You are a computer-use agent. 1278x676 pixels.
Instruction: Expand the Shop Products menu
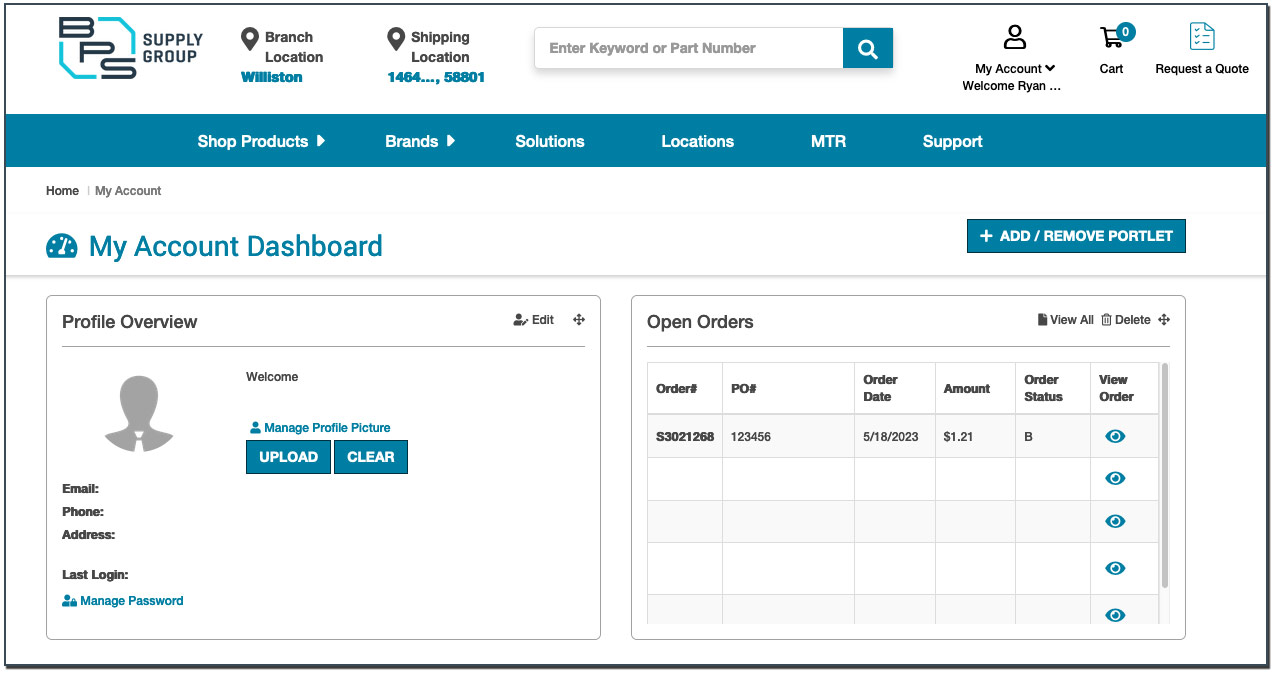pos(261,141)
